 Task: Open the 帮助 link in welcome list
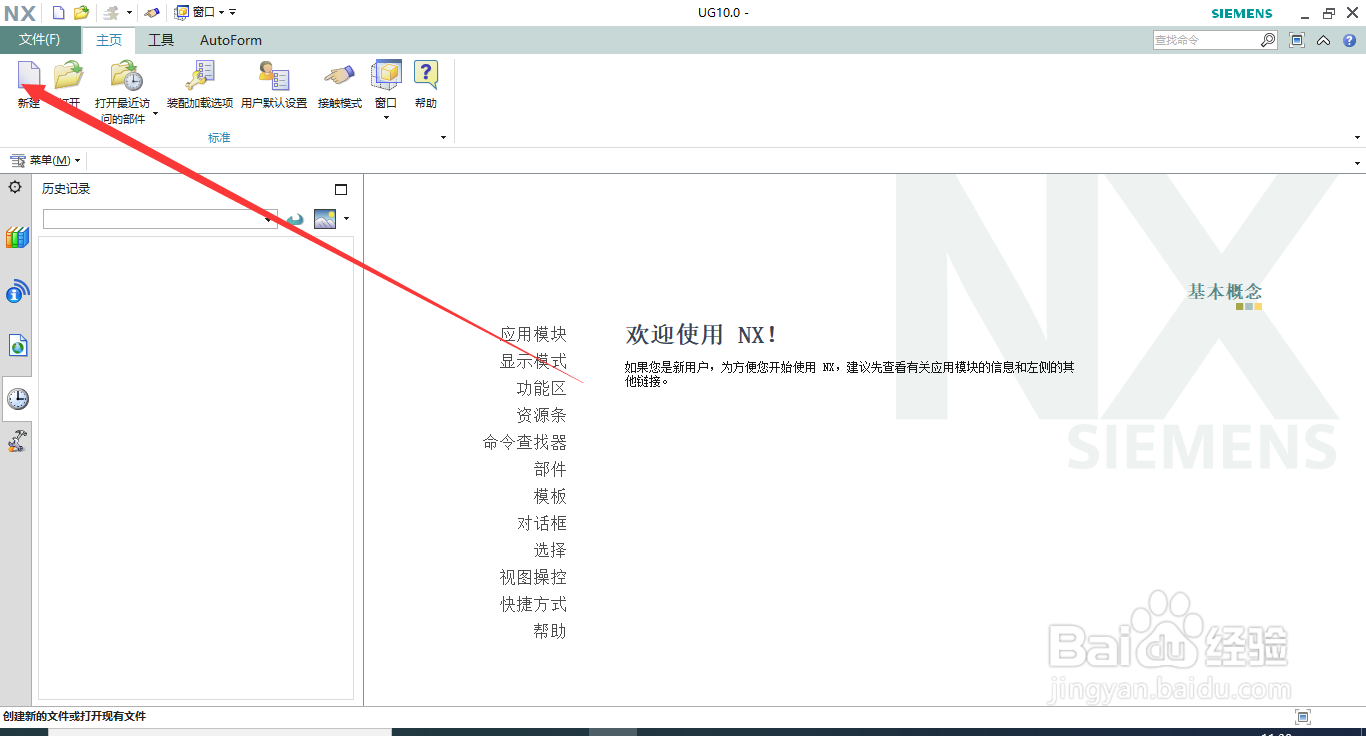[550, 631]
